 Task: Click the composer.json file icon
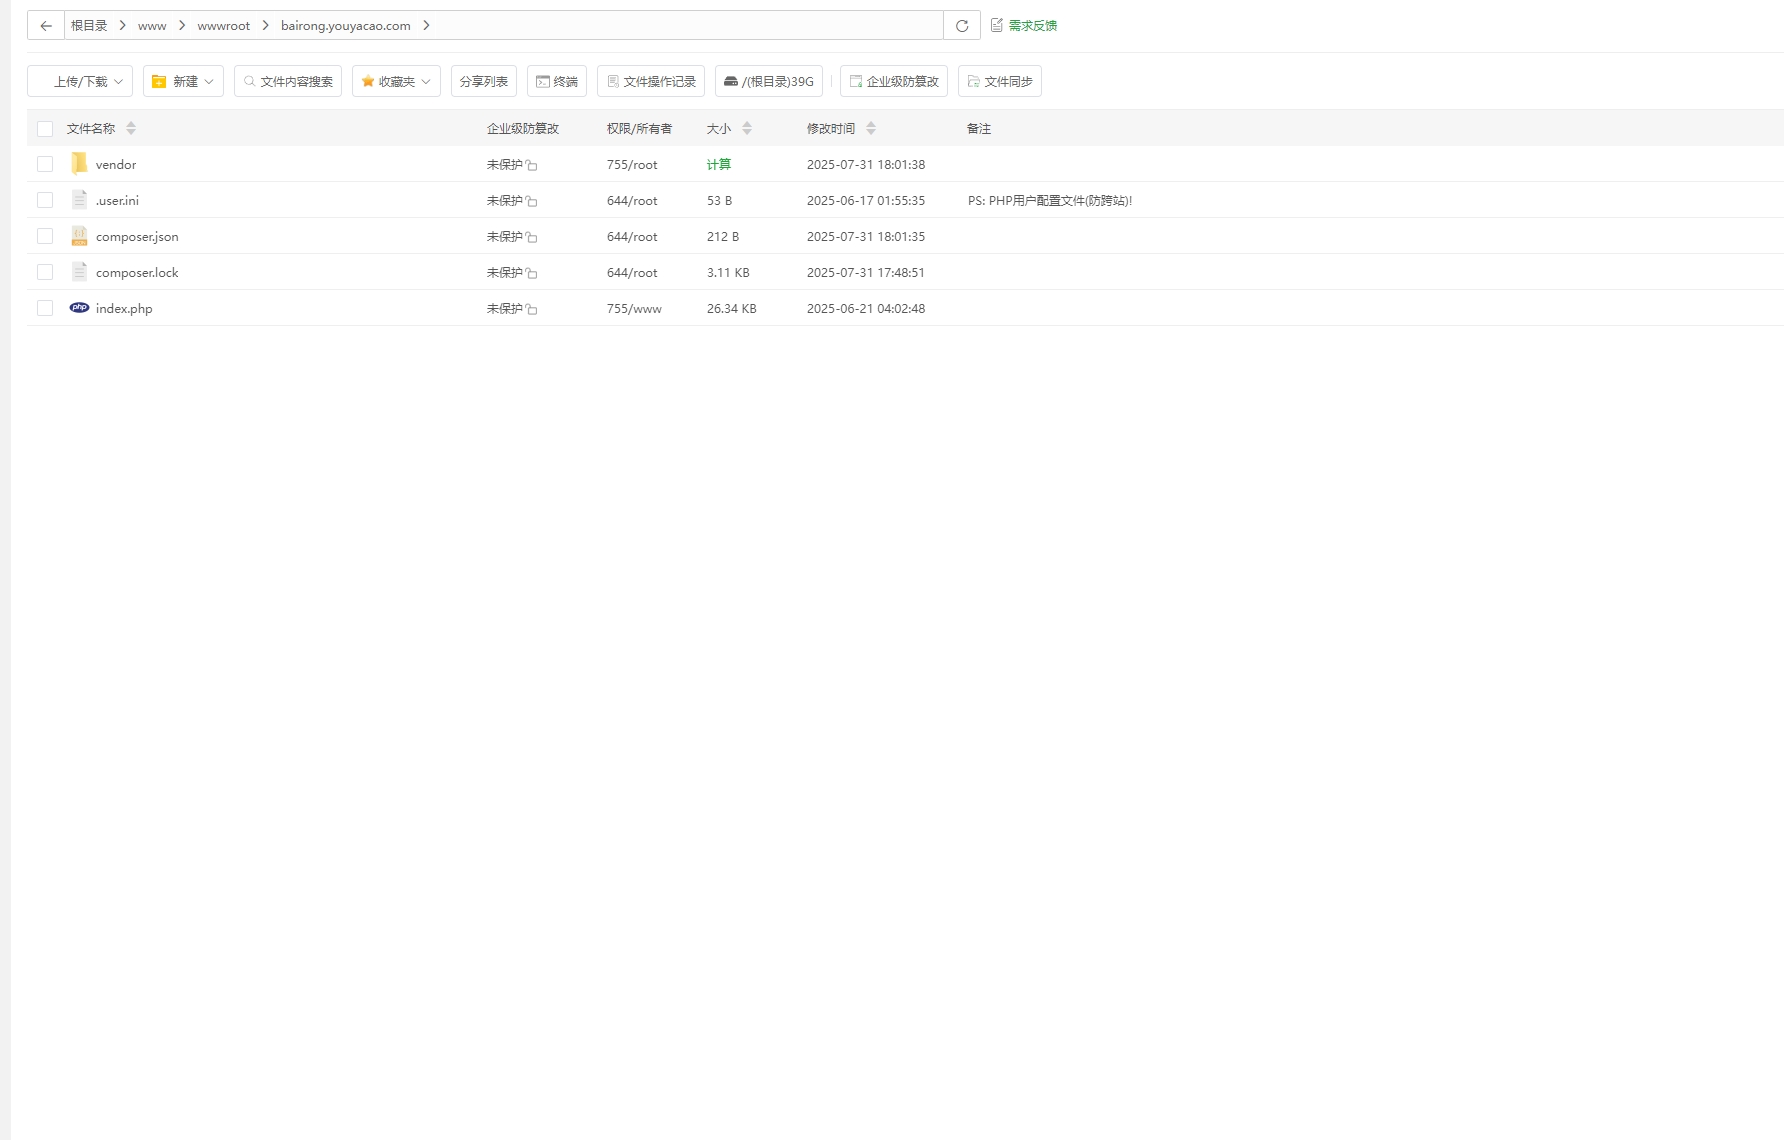[x=79, y=236]
